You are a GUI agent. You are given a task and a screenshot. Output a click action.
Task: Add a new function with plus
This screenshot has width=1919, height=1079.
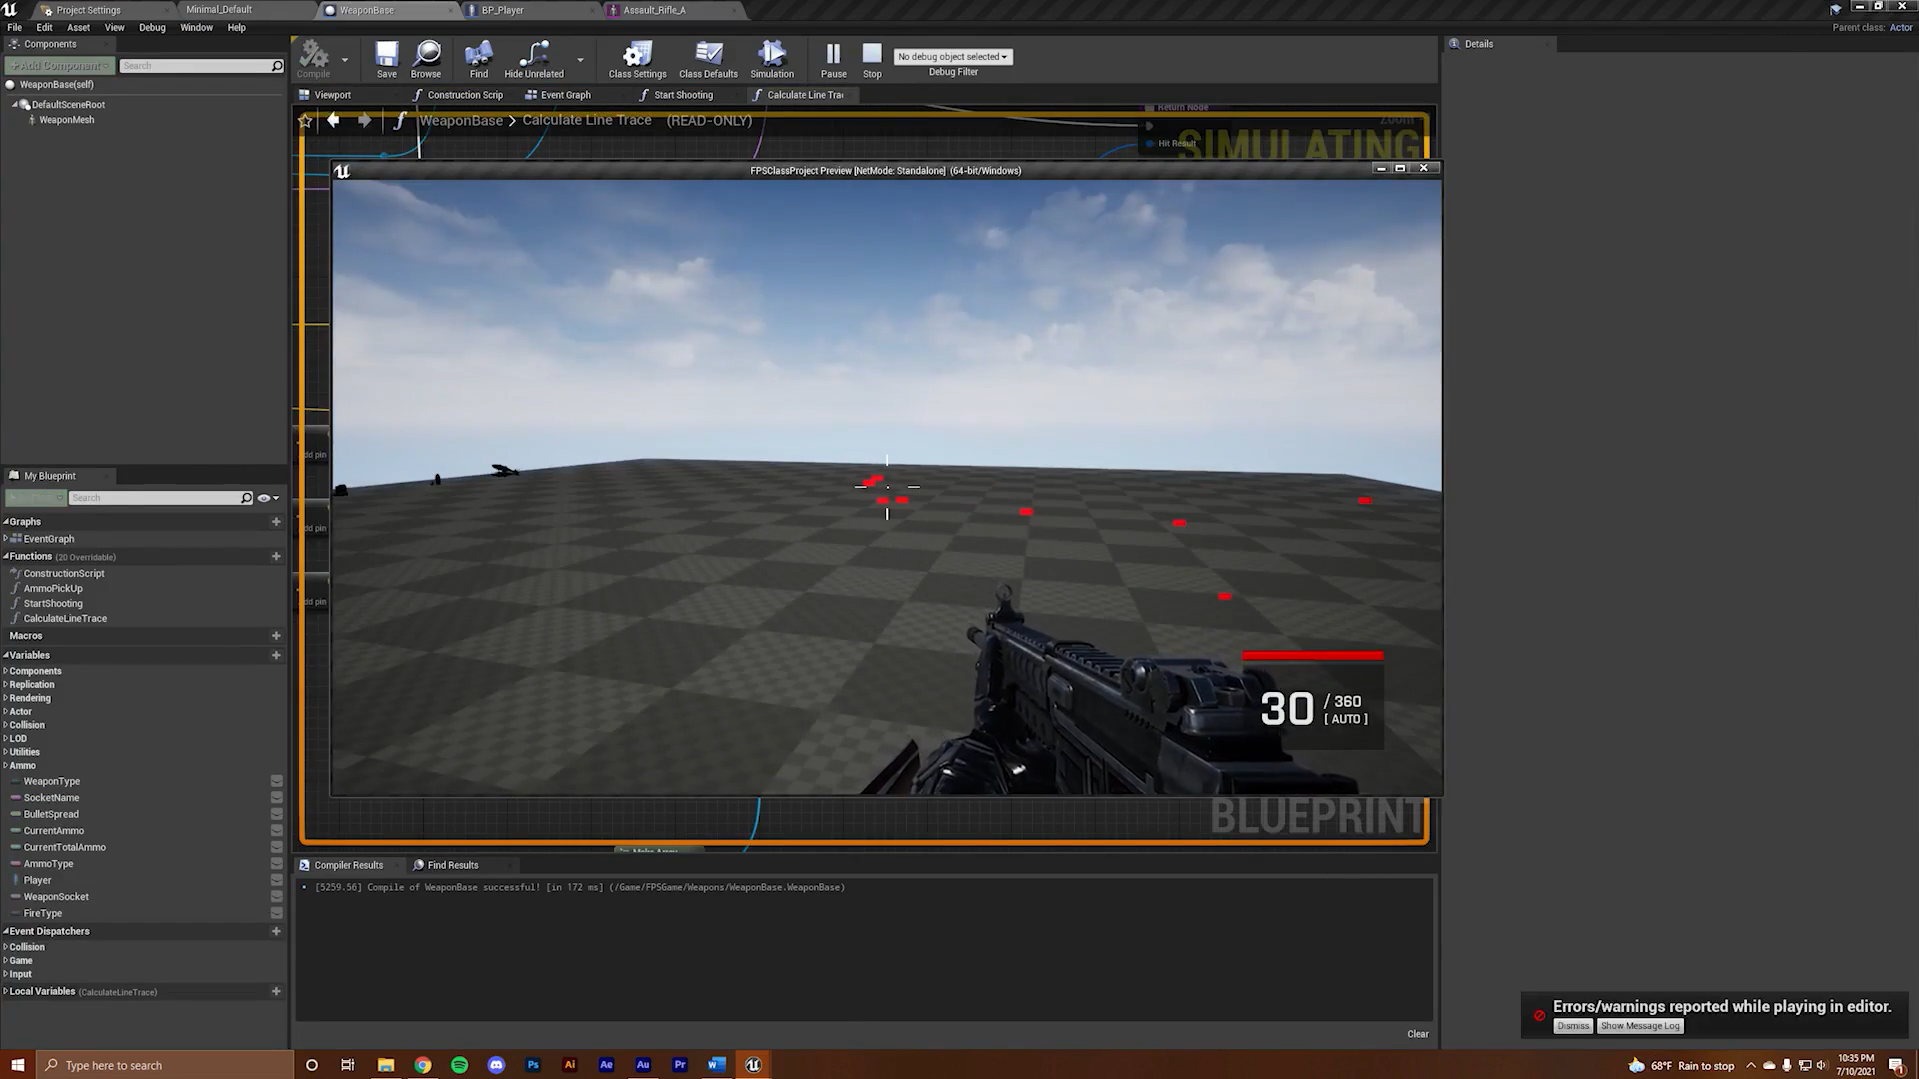pos(276,557)
